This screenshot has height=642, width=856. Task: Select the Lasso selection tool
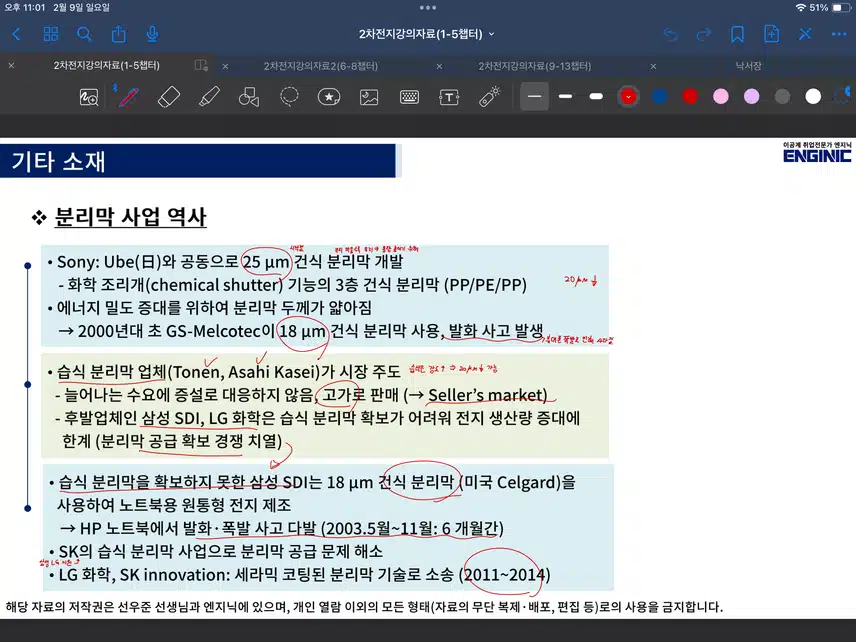click(x=289, y=97)
